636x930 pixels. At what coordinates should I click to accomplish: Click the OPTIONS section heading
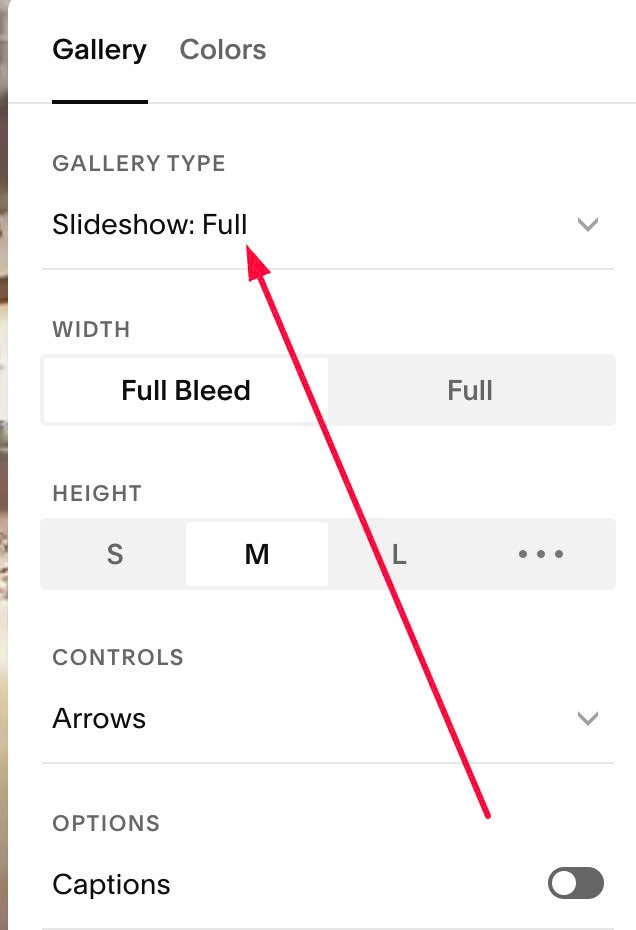click(x=106, y=823)
